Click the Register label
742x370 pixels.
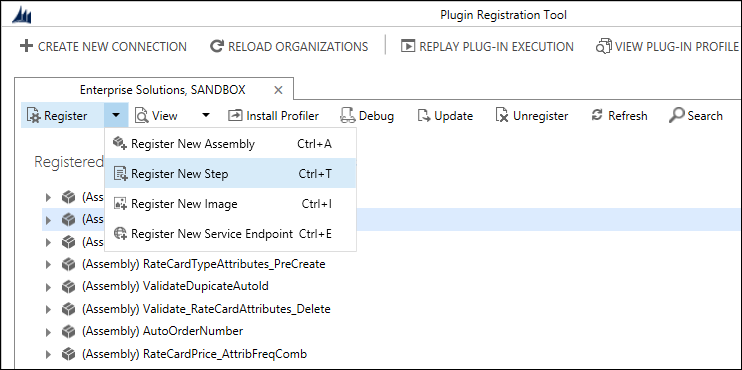[x=66, y=116]
